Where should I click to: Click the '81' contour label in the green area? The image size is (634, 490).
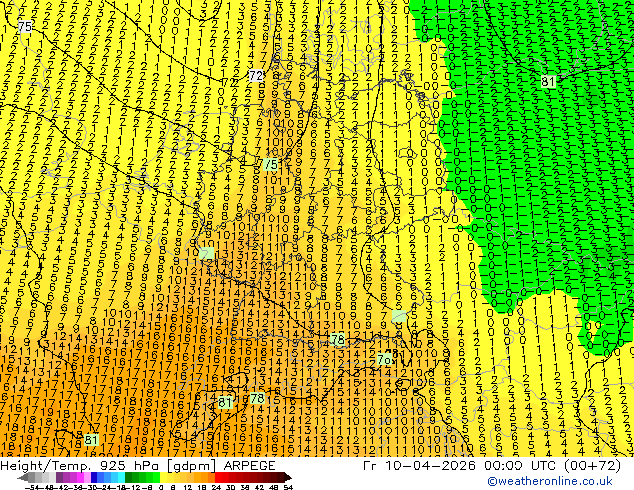(x=548, y=82)
